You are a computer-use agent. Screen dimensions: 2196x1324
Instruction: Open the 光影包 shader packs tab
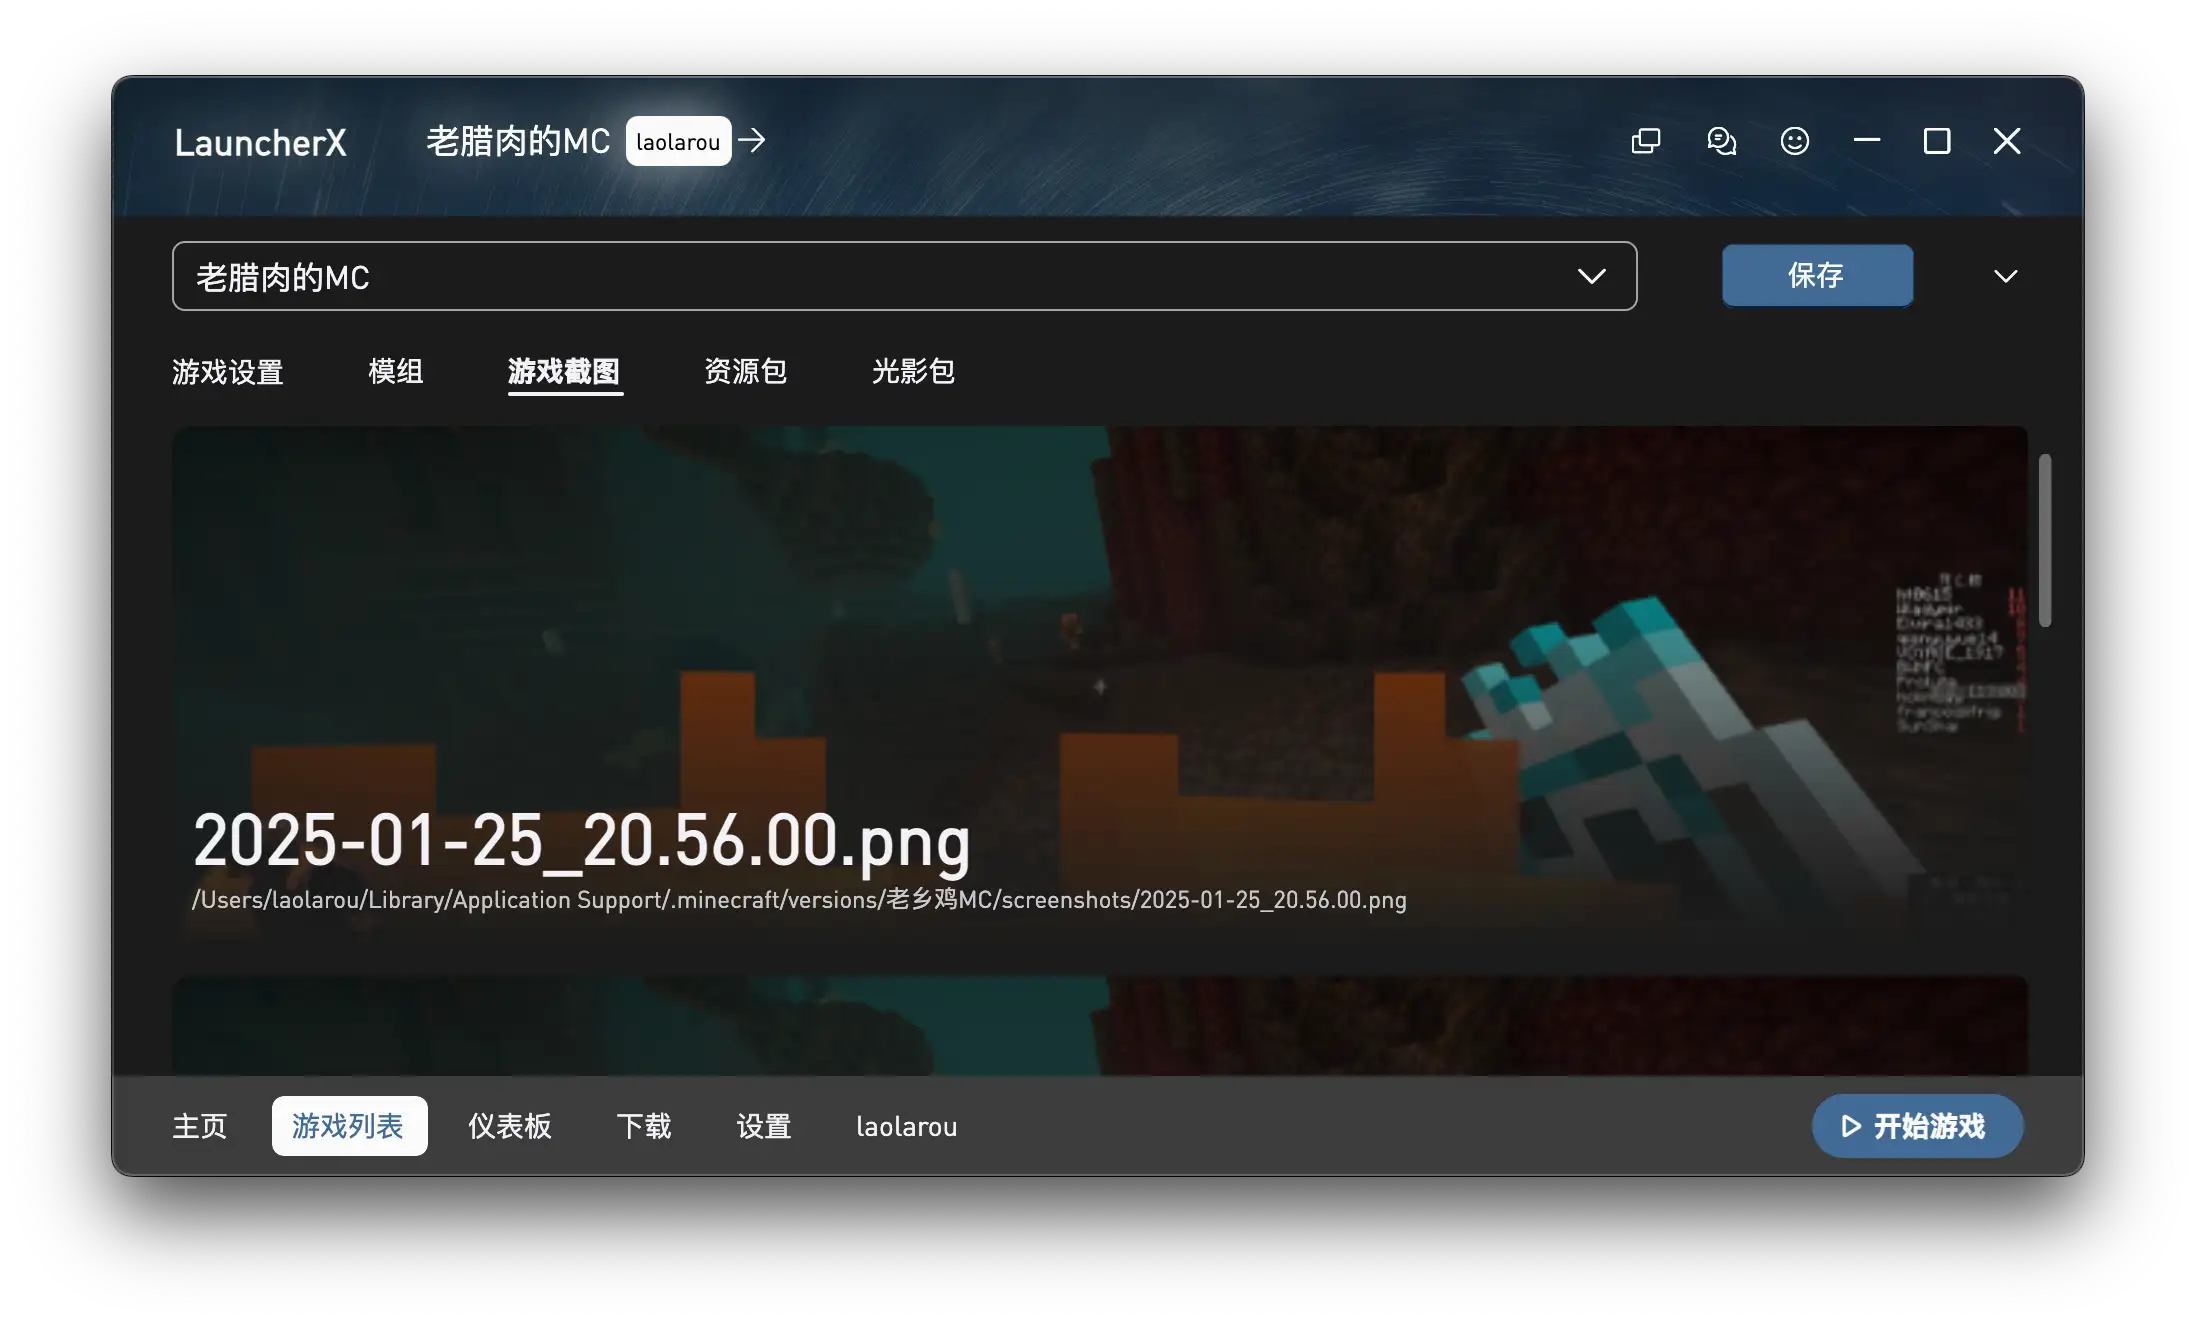(x=913, y=371)
